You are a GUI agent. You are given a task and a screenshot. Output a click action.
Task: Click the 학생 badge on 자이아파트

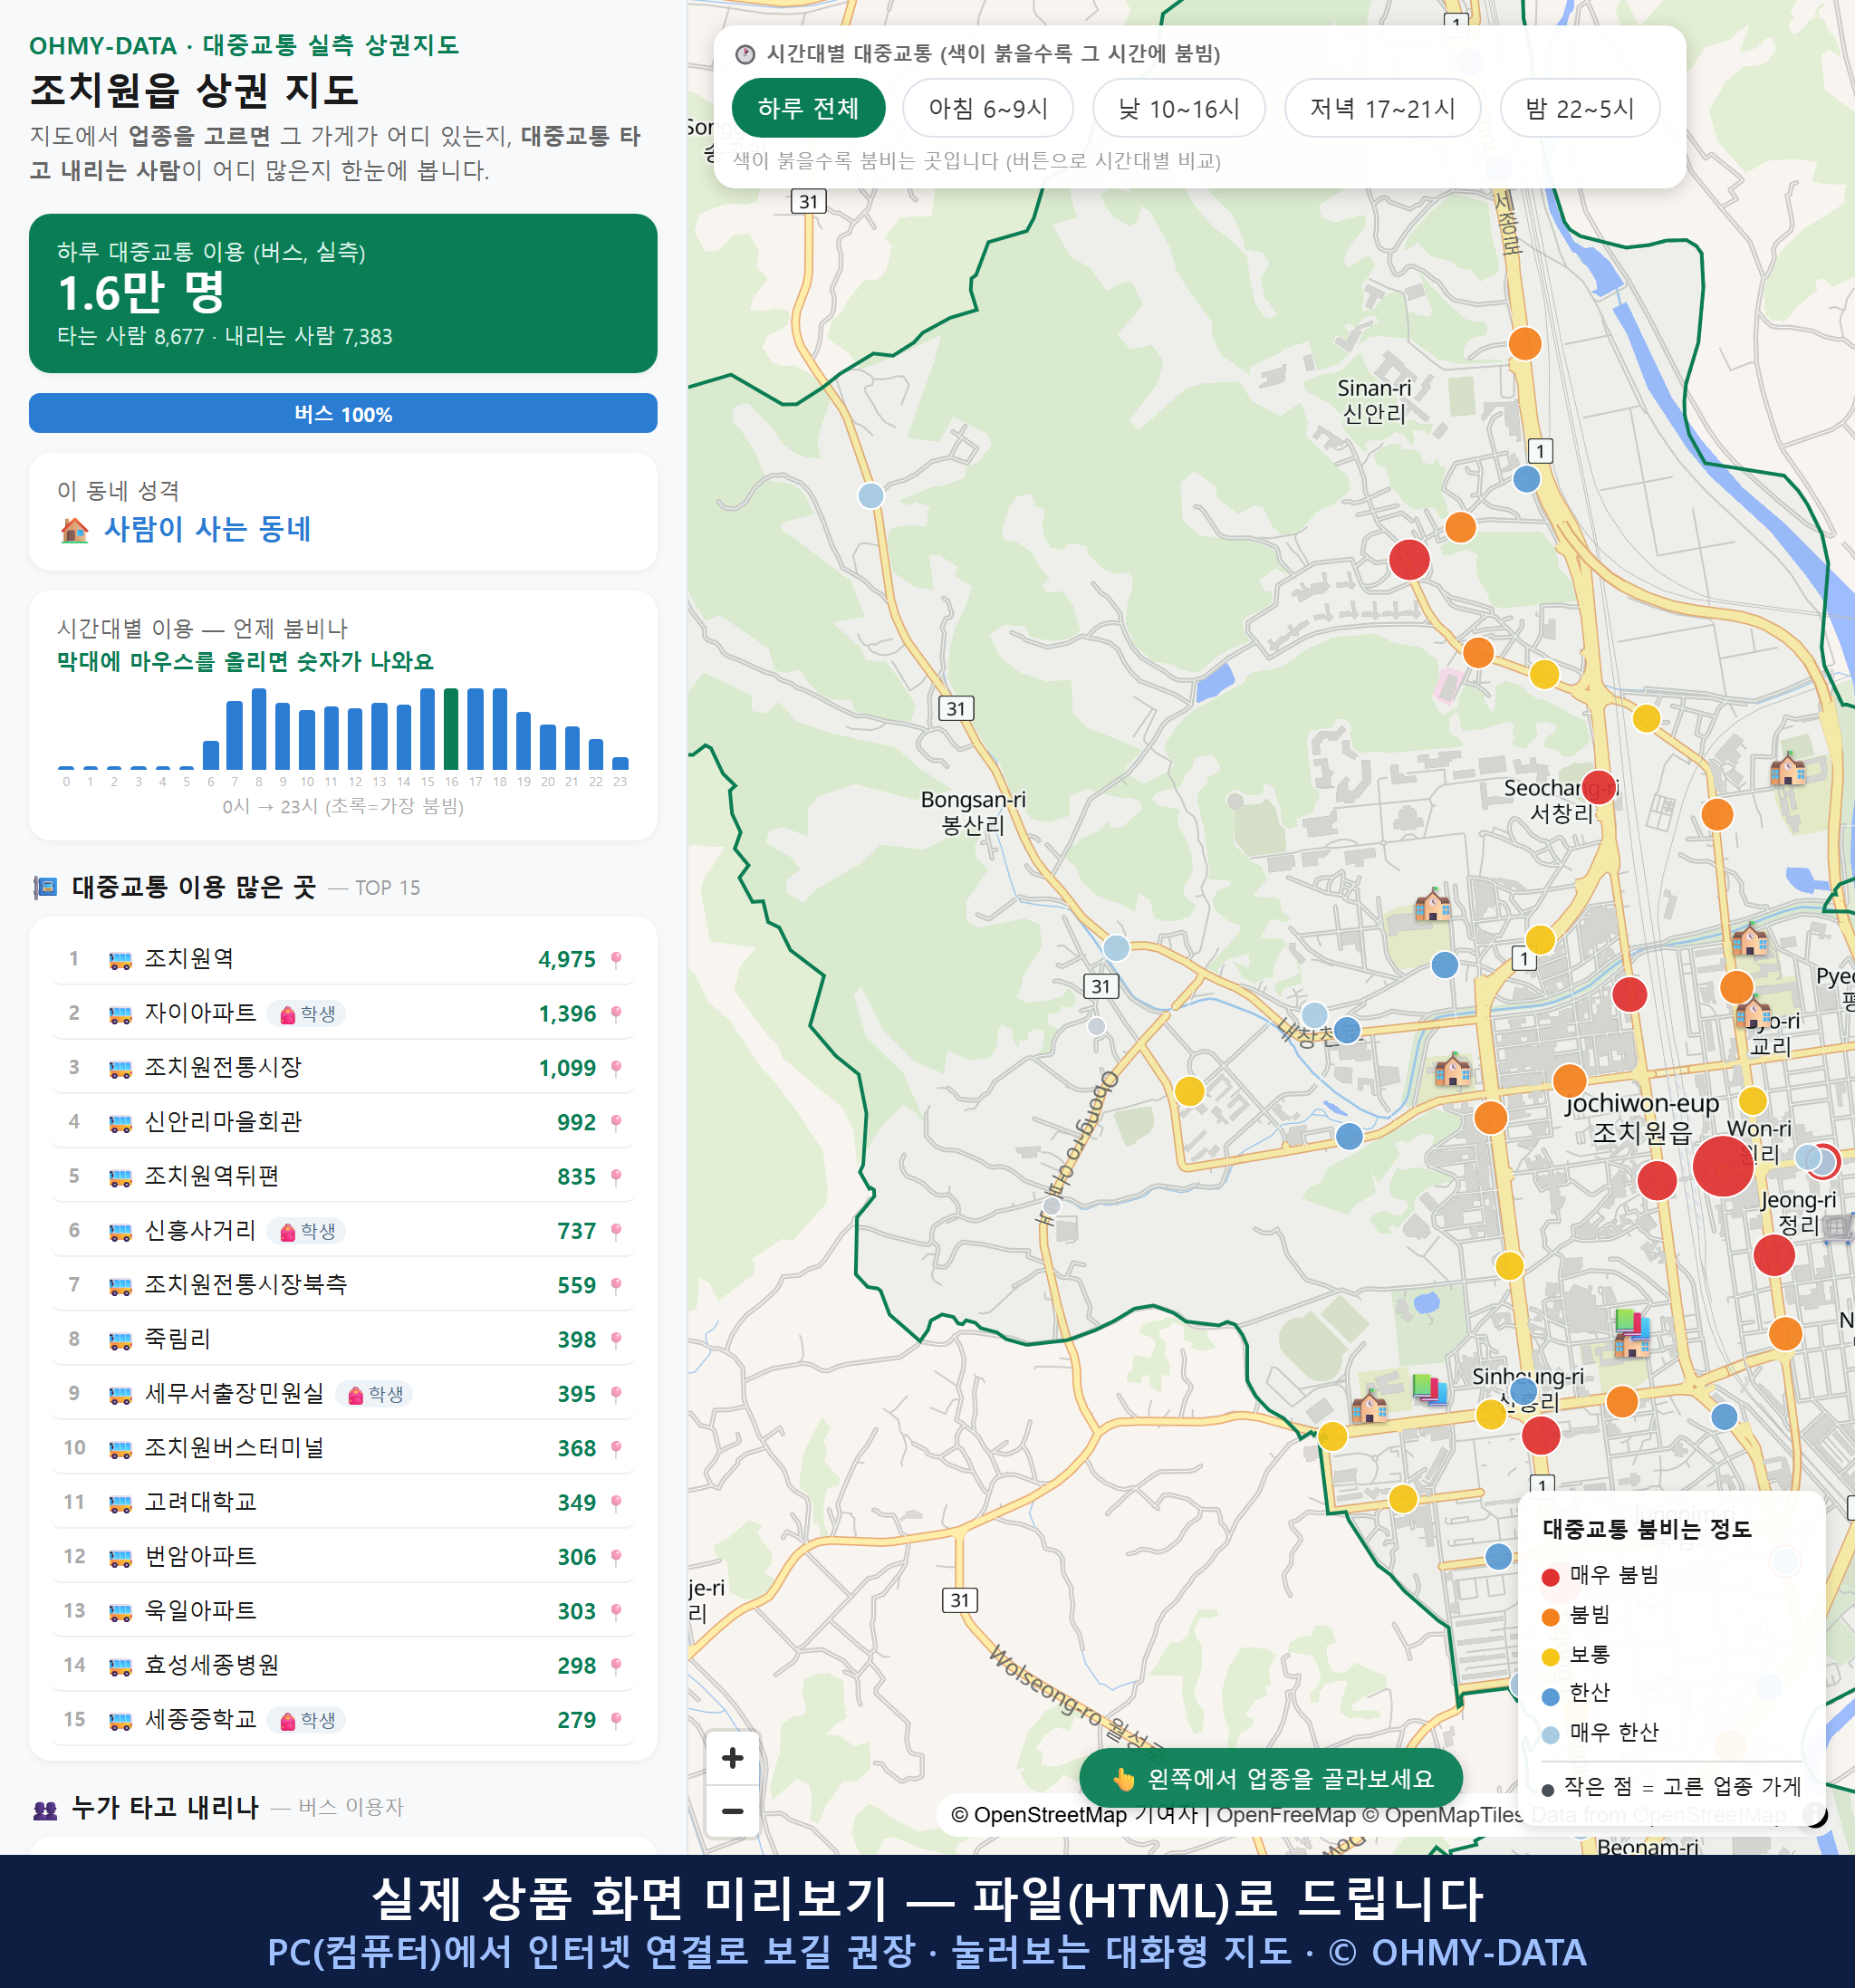307,1014
